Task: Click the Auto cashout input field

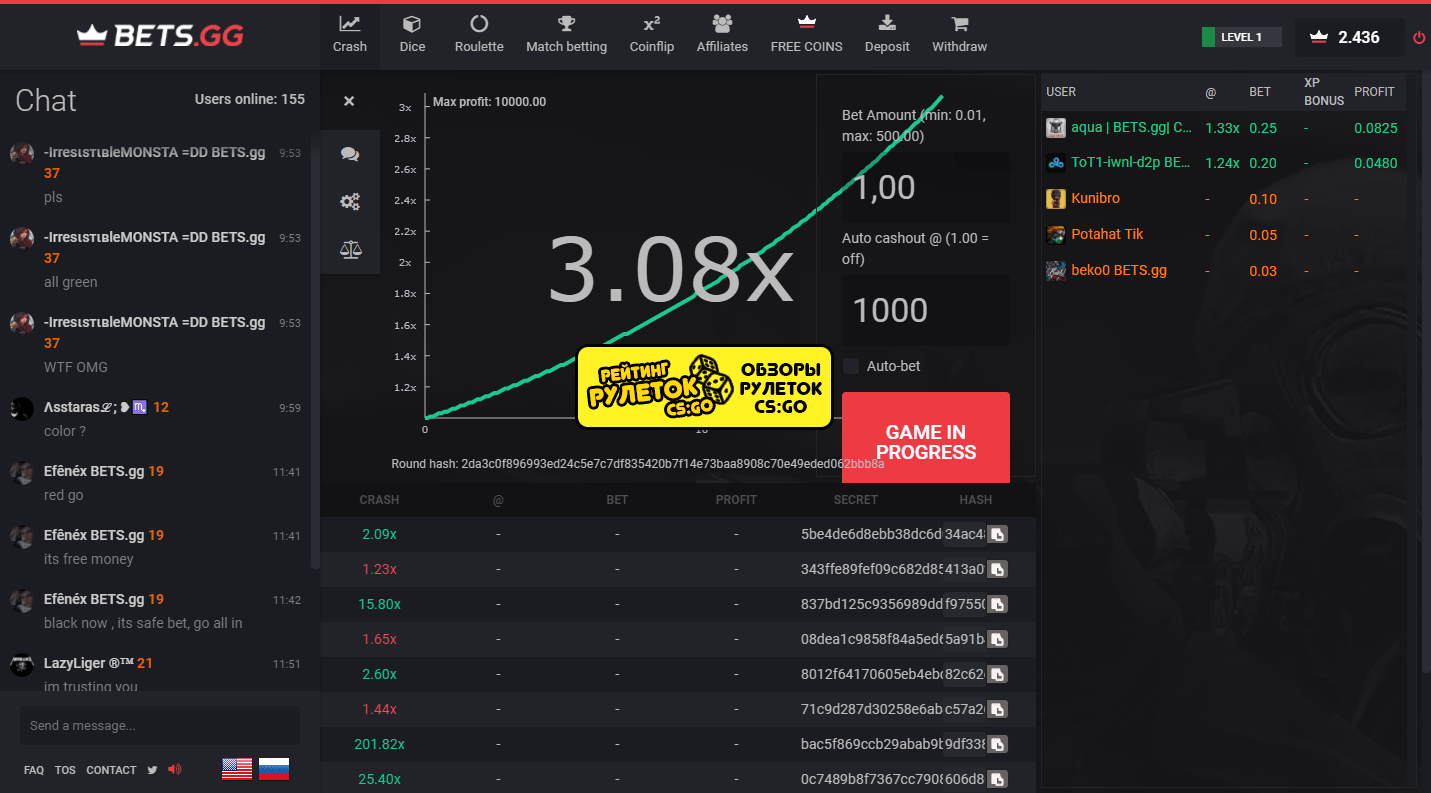Action: [925, 310]
